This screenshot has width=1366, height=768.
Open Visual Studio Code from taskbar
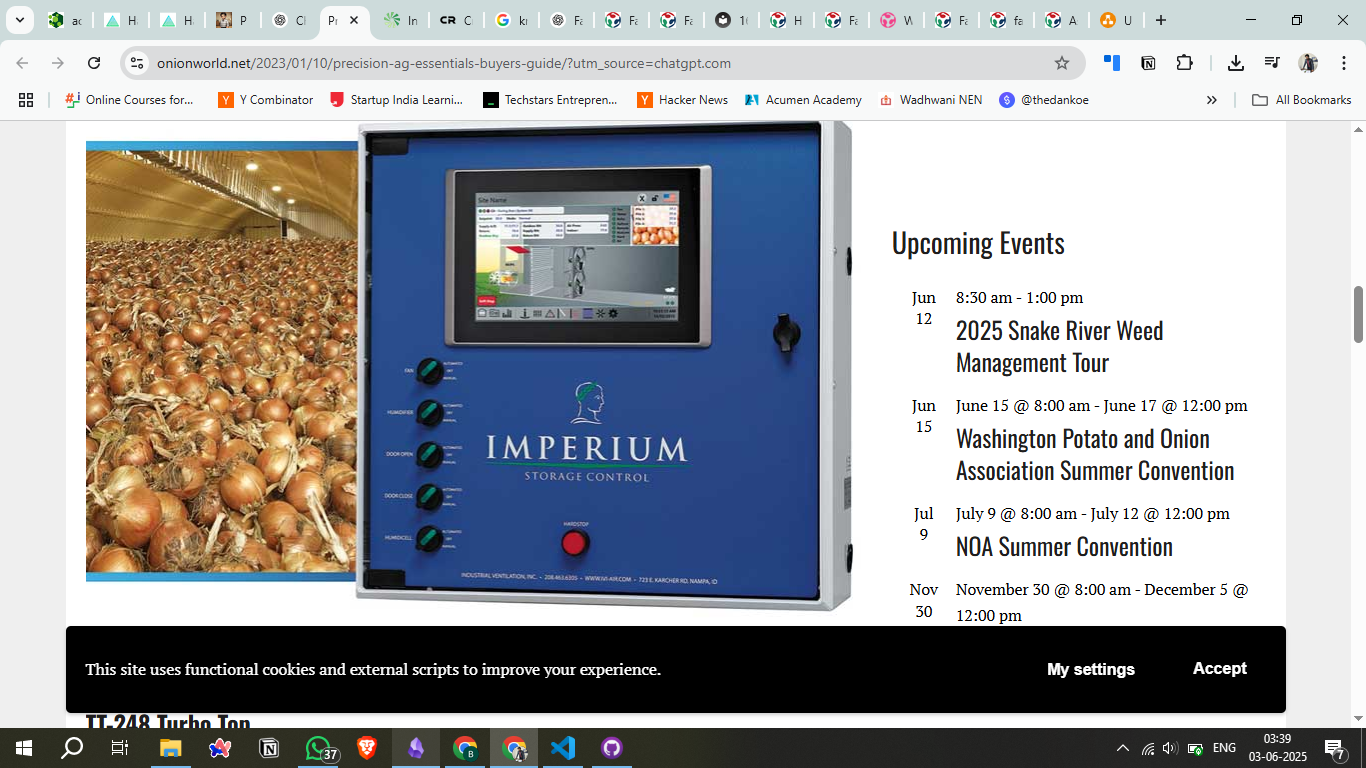(x=563, y=748)
